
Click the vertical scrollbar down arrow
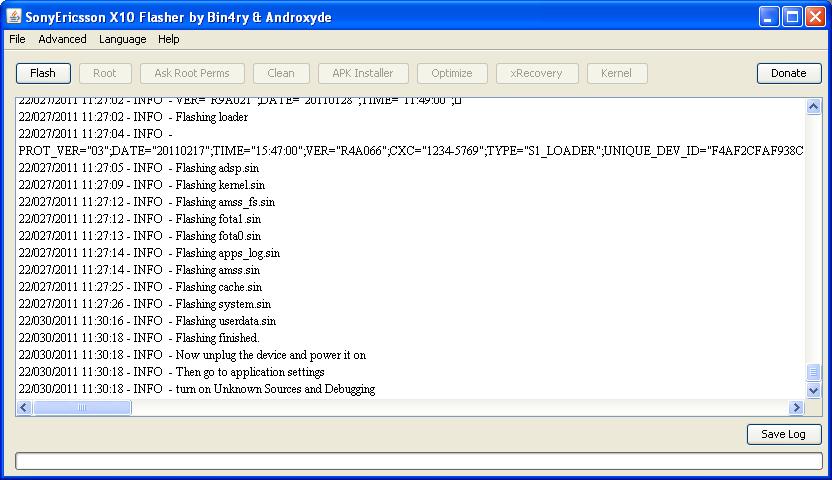813,391
